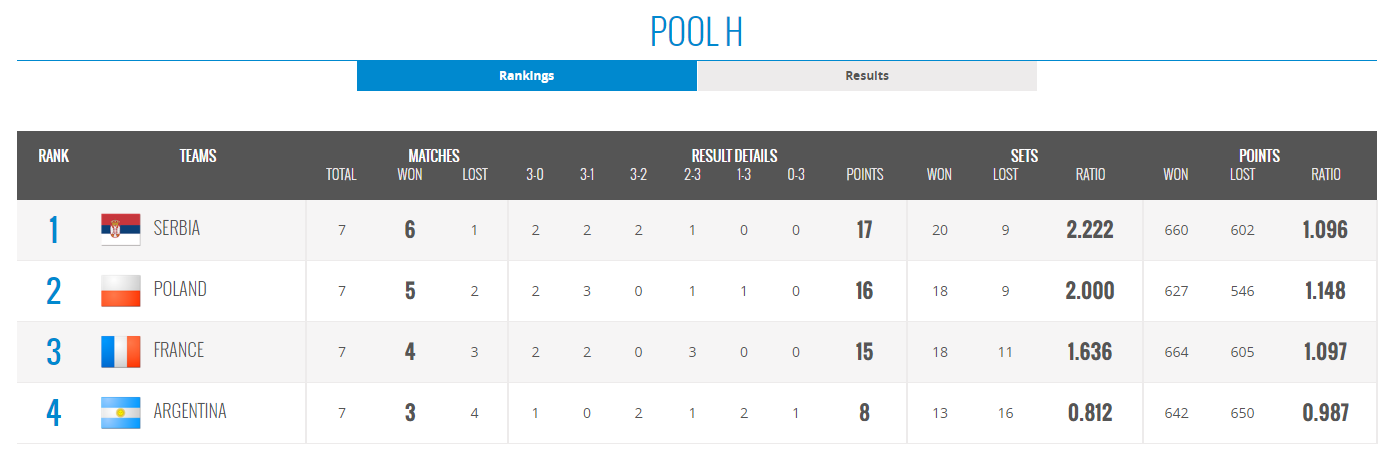Click Argentina's points ratio 0.987
This screenshot has height=476, width=1397.
[1325, 413]
